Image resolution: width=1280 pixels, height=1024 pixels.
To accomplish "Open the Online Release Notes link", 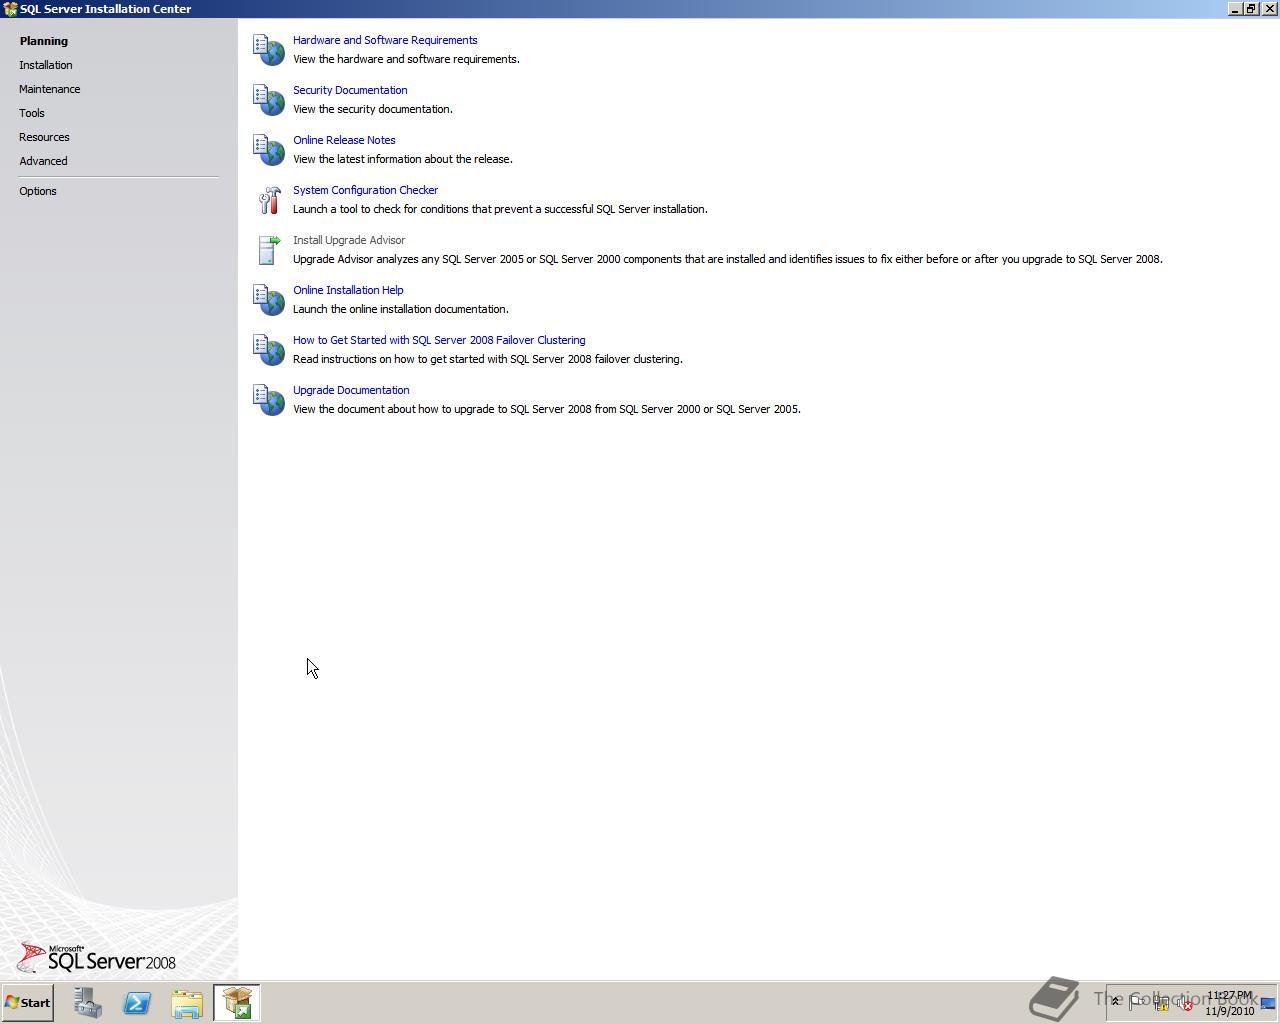I will [x=344, y=140].
